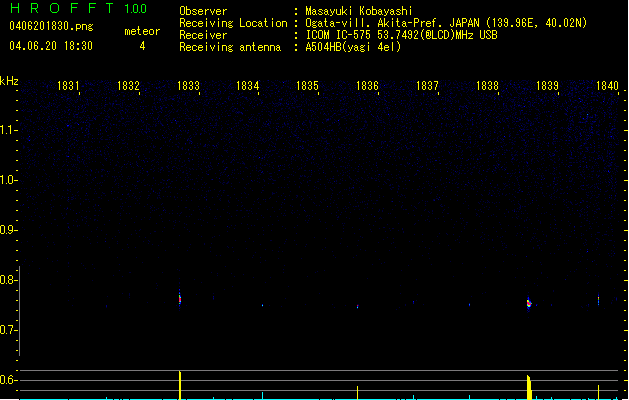
Task: Click the 1834 time axis label
Action: [x=248, y=86]
